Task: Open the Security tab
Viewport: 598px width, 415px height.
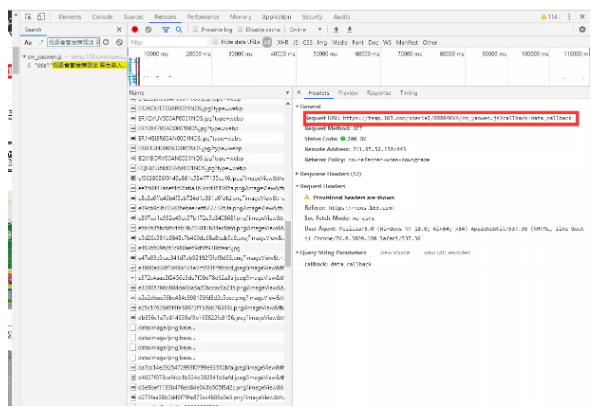Action: click(312, 17)
